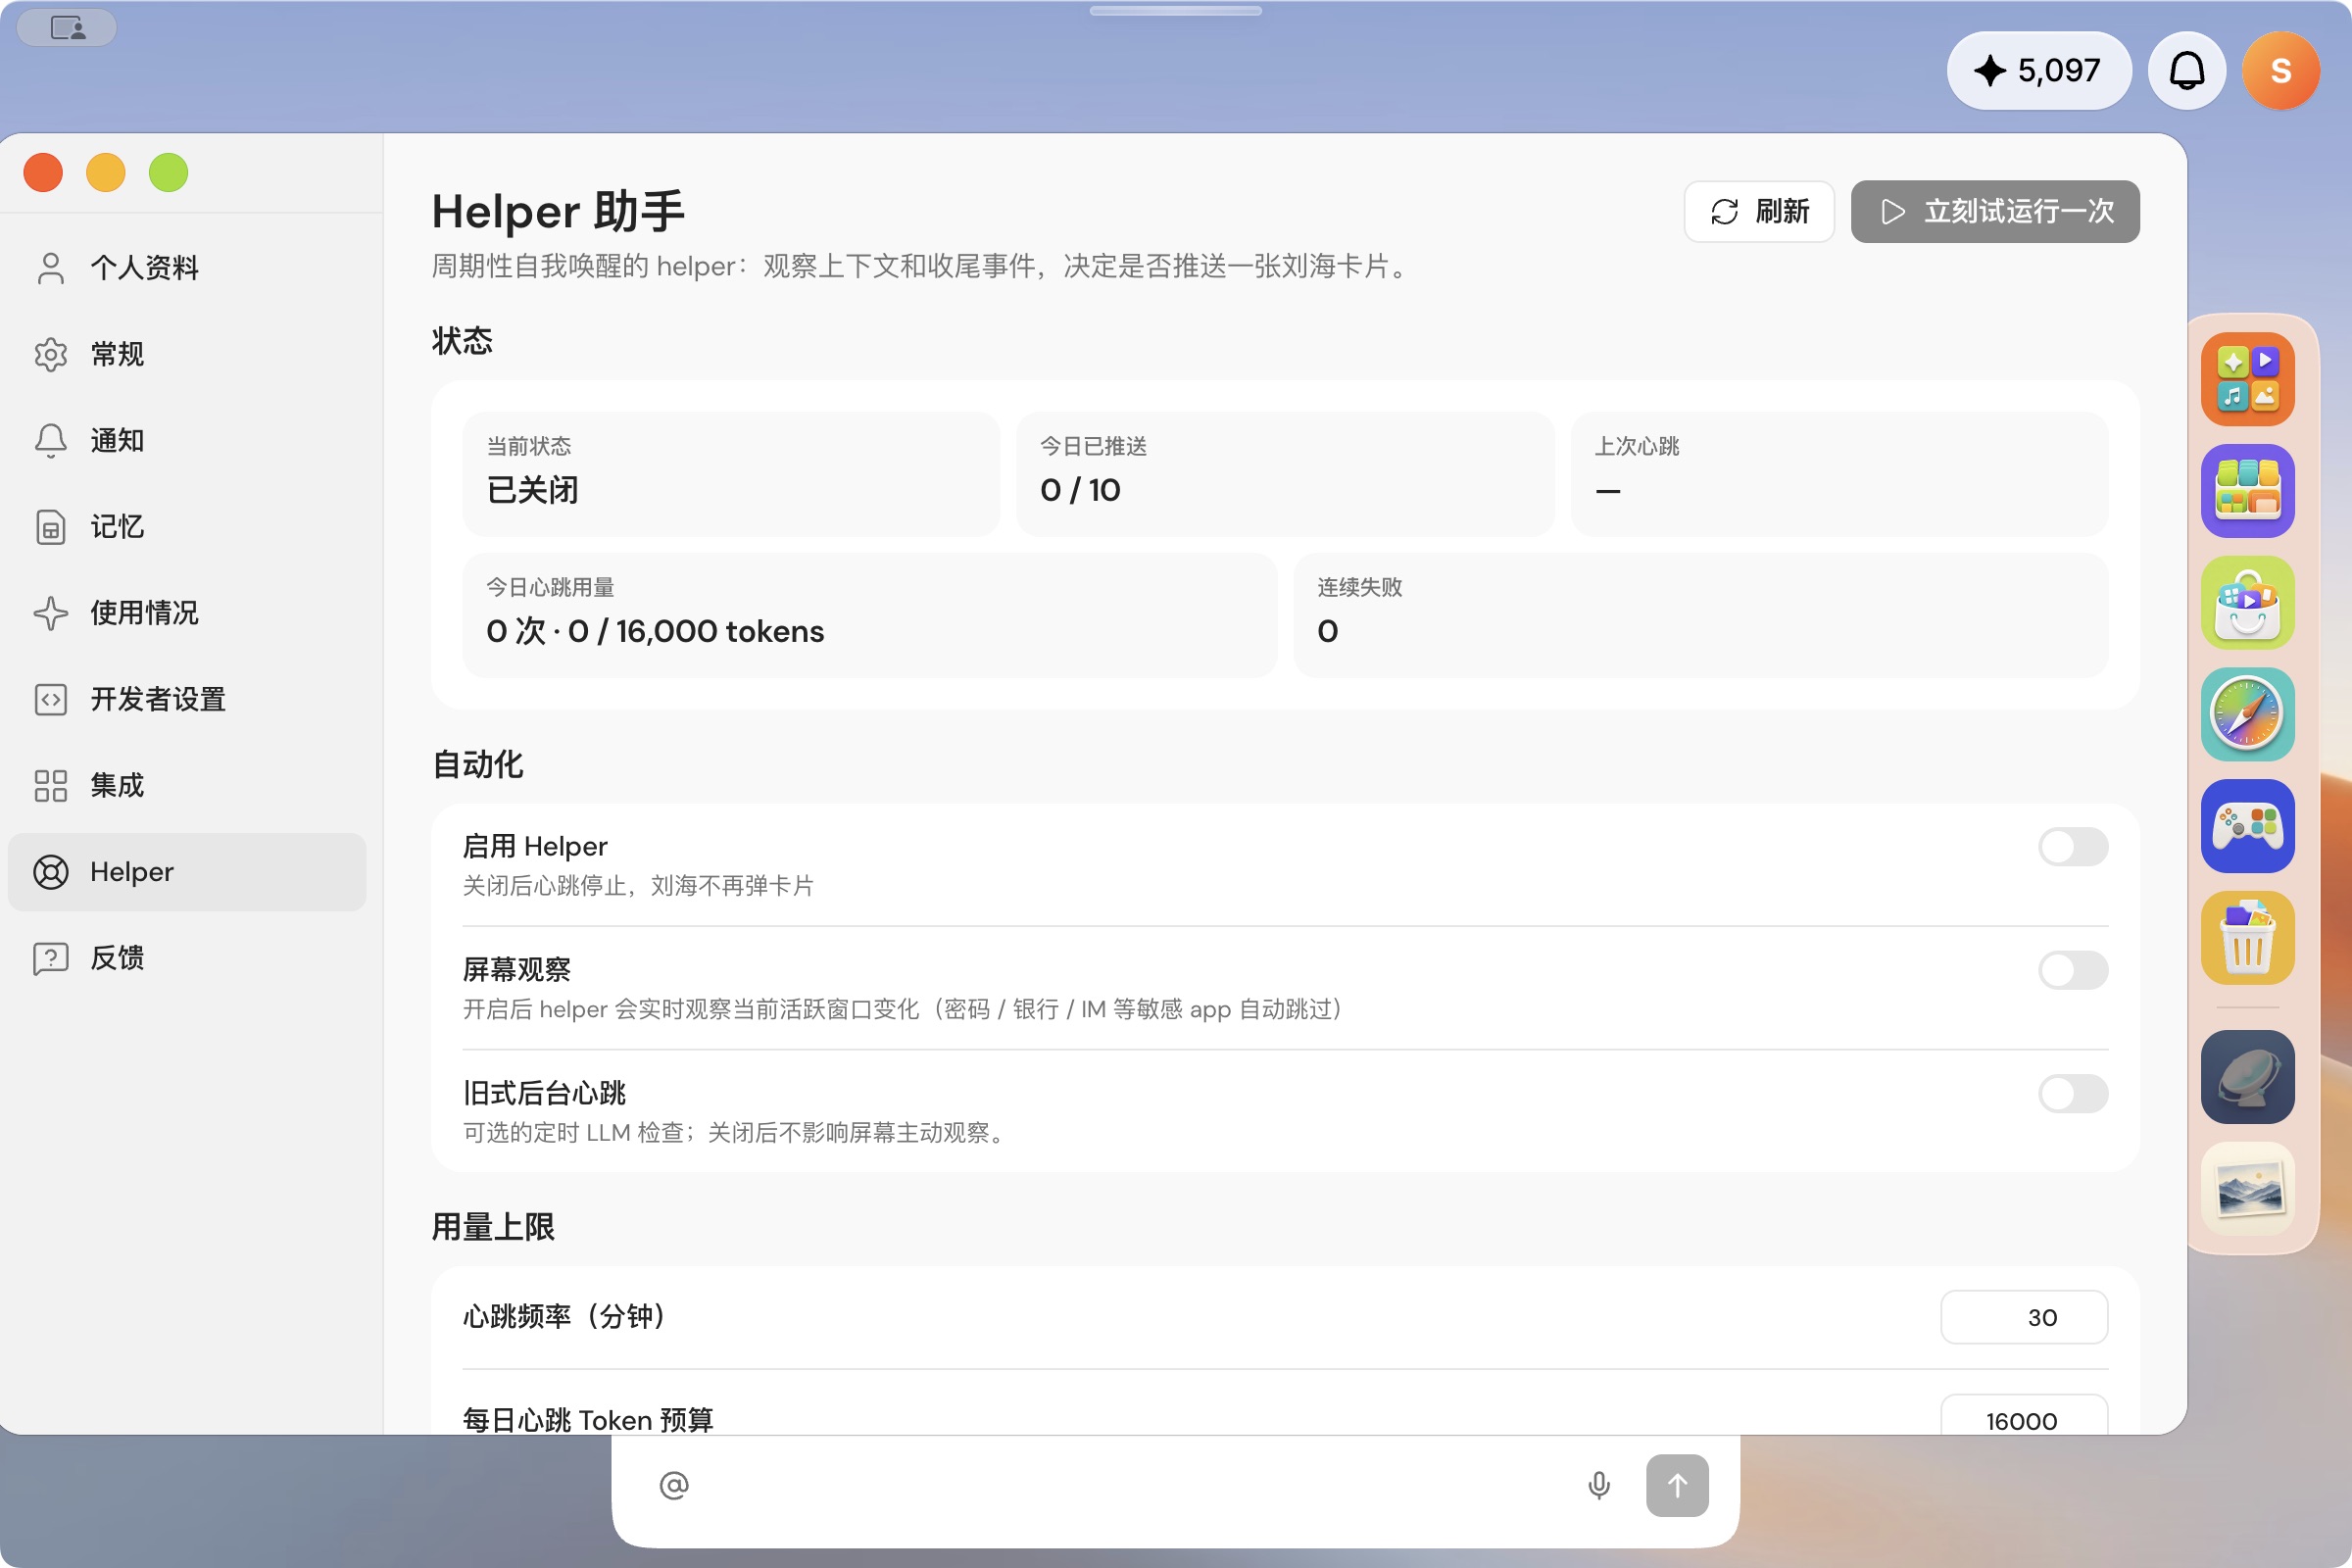Click the credits balance 5,097 pill
The image size is (2352, 1568).
coord(2039,71)
